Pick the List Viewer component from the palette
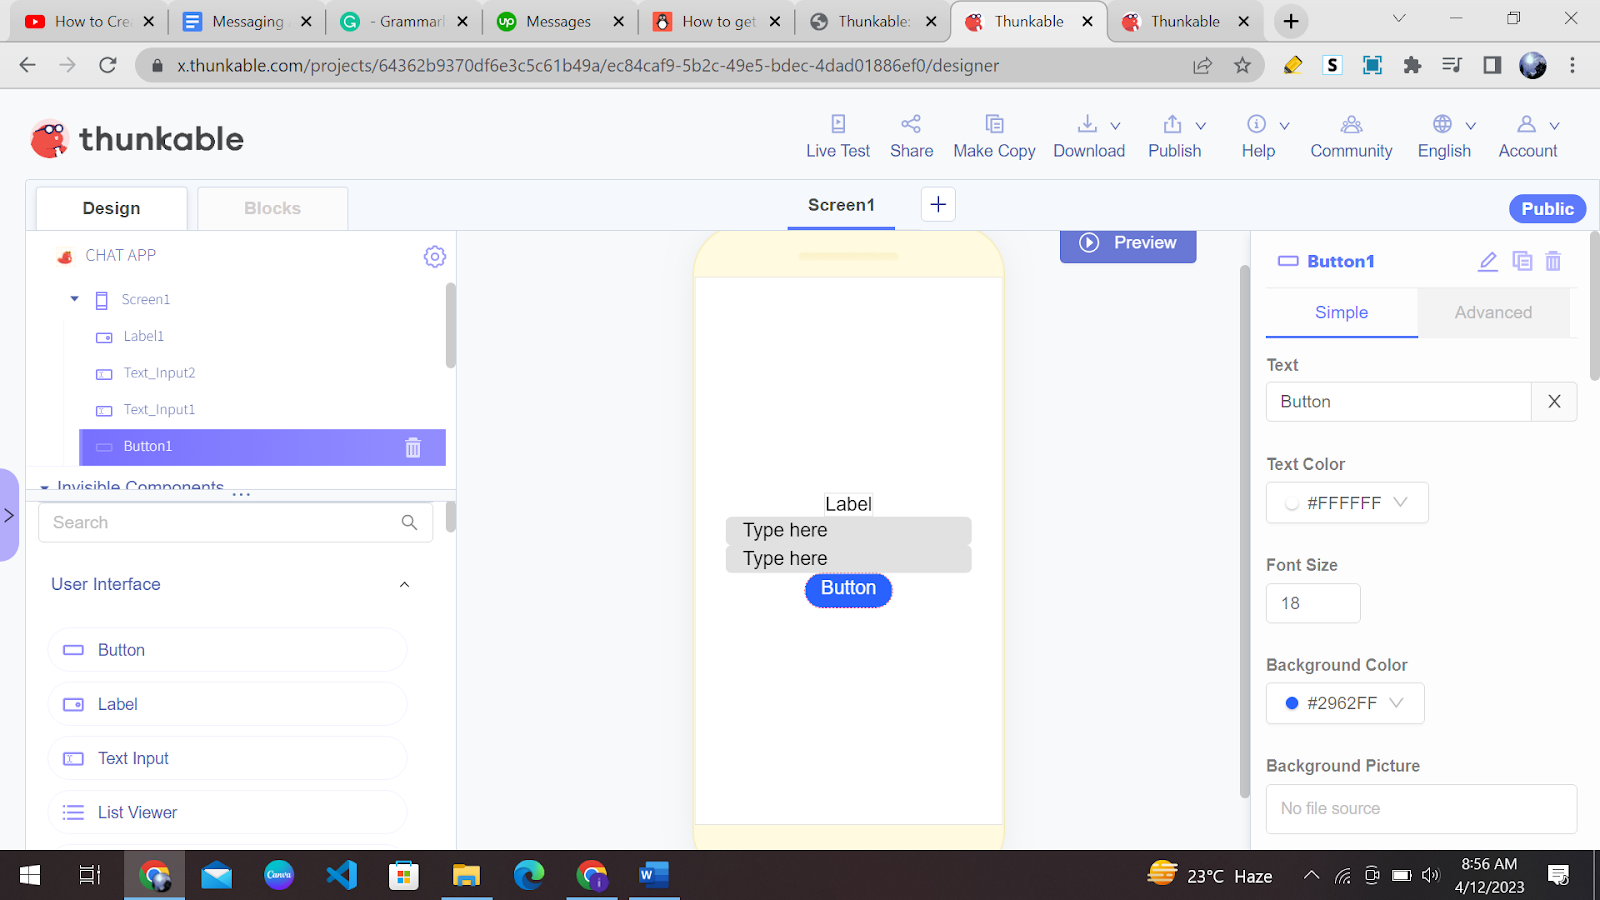Screen dimensions: 1600x900 click(x=227, y=812)
